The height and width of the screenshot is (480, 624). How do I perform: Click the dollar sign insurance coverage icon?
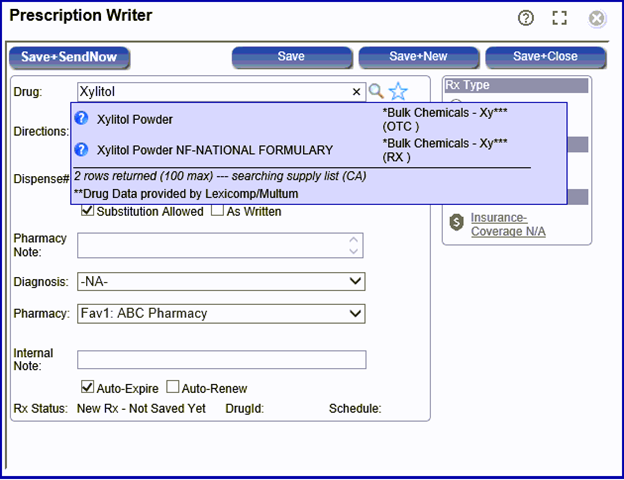tap(456, 223)
